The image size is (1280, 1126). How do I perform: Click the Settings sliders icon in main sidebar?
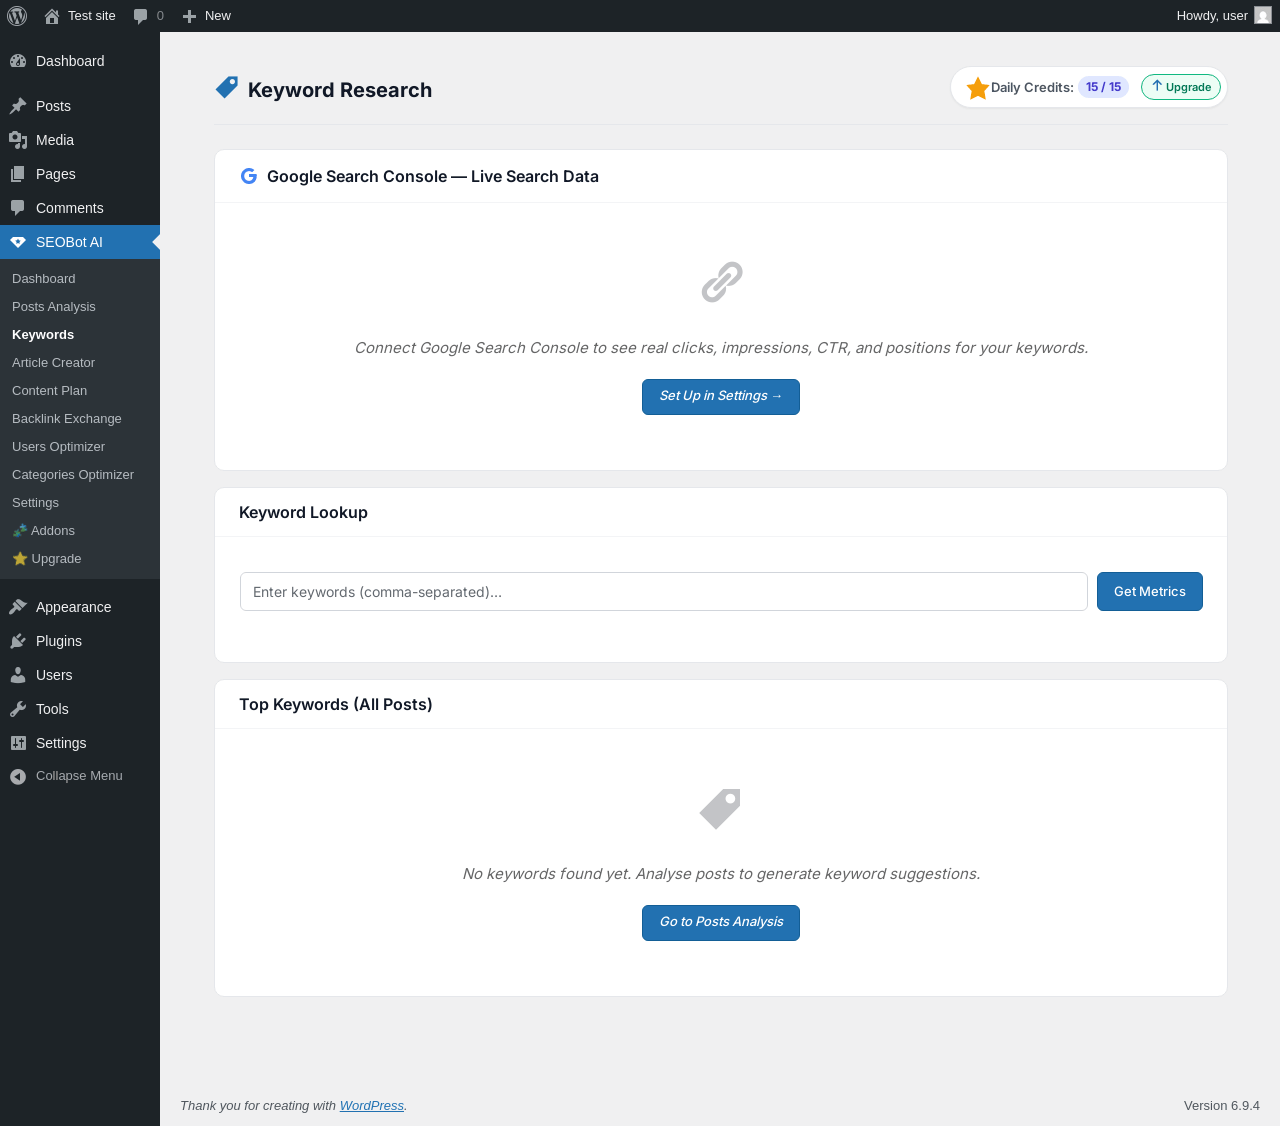18,743
